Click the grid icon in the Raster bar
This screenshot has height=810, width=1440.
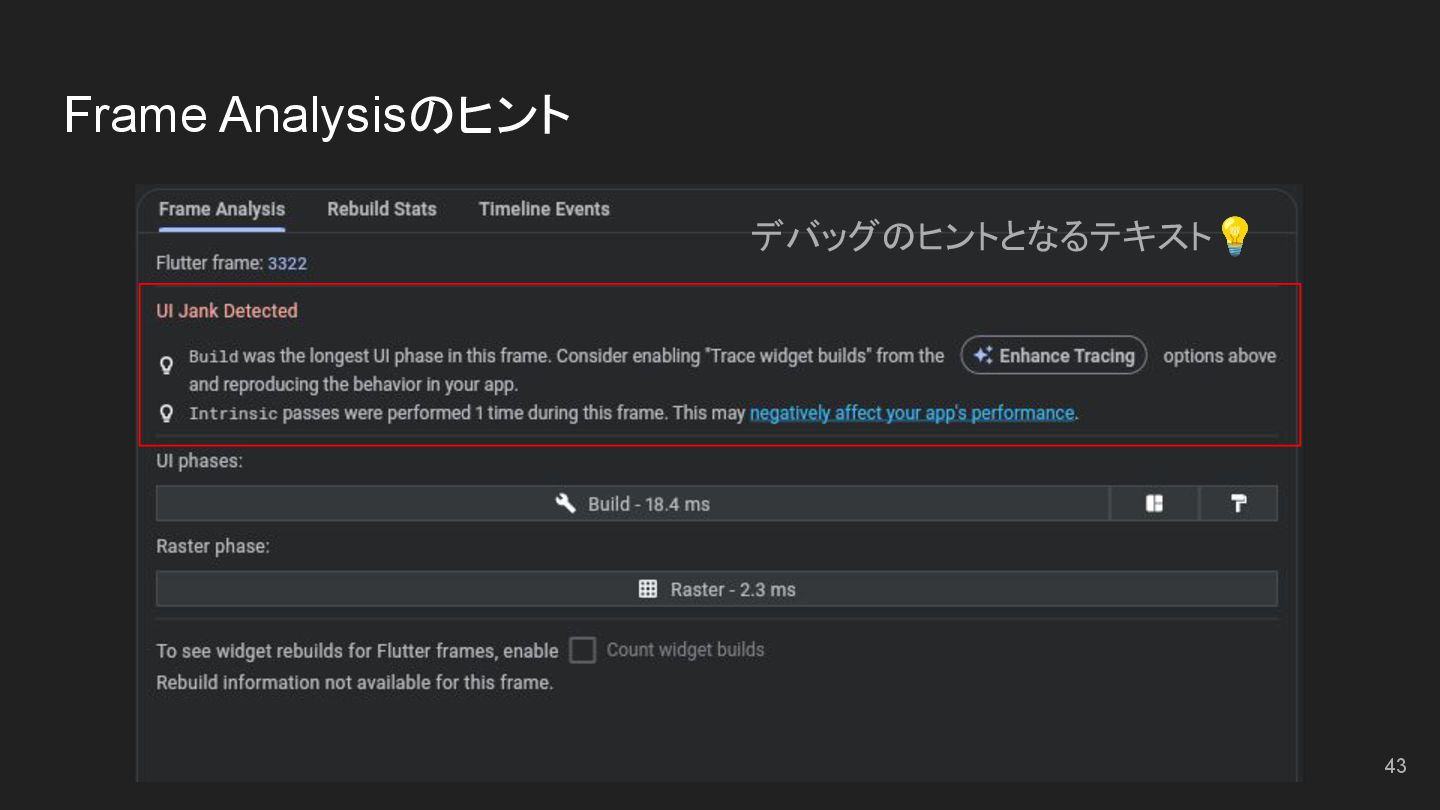[x=648, y=589]
